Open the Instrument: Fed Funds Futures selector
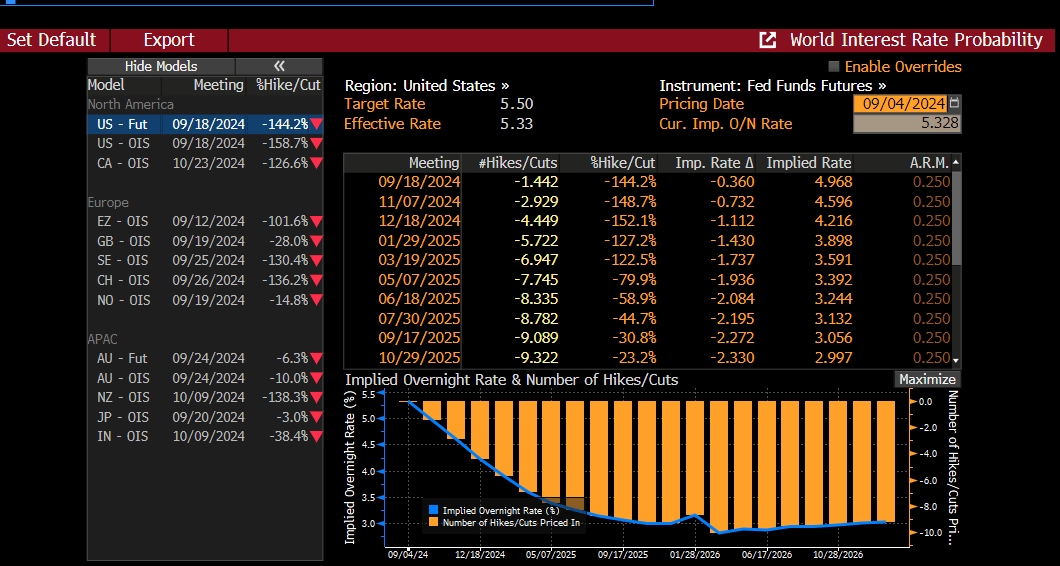Image resolution: width=1060 pixels, height=566 pixels. [x=772, y=86]
